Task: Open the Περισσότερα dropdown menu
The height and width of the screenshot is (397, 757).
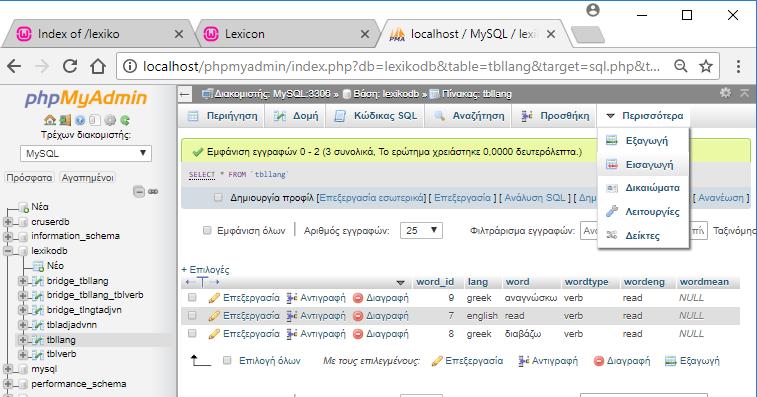Action: pos(644,116)
